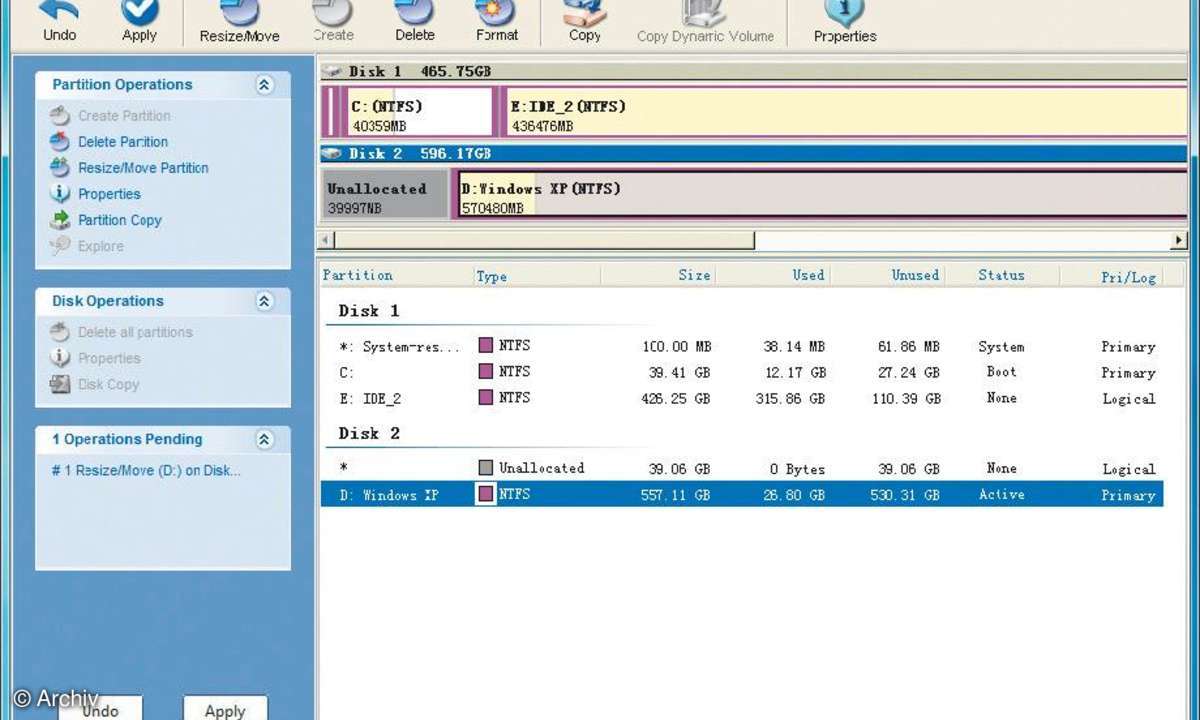Viewport: 1200px width, 720px height.
Task: Click the Delete Partition link
Action: (x=123, y=142)
